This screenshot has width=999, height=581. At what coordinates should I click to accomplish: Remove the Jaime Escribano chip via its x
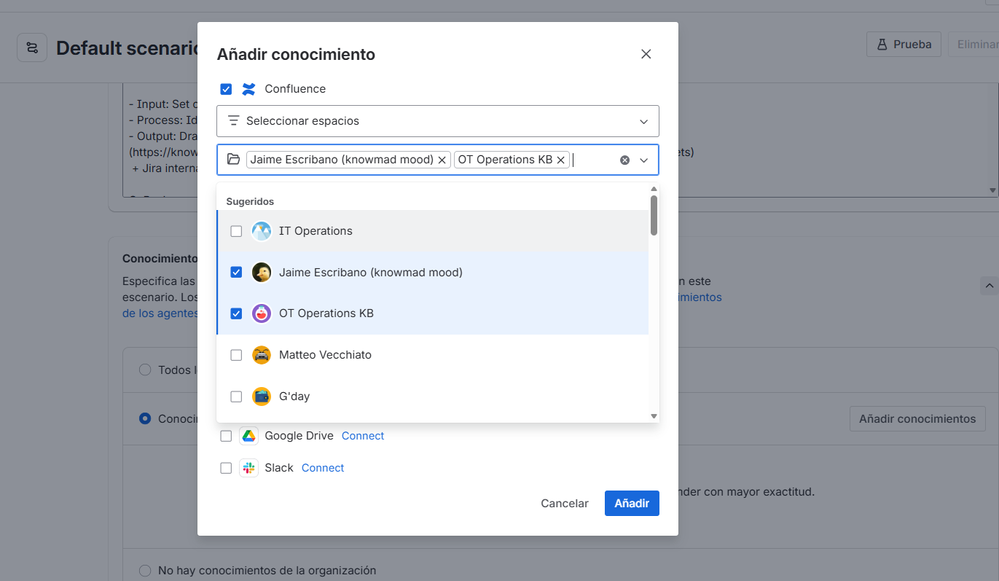point(442,159)
